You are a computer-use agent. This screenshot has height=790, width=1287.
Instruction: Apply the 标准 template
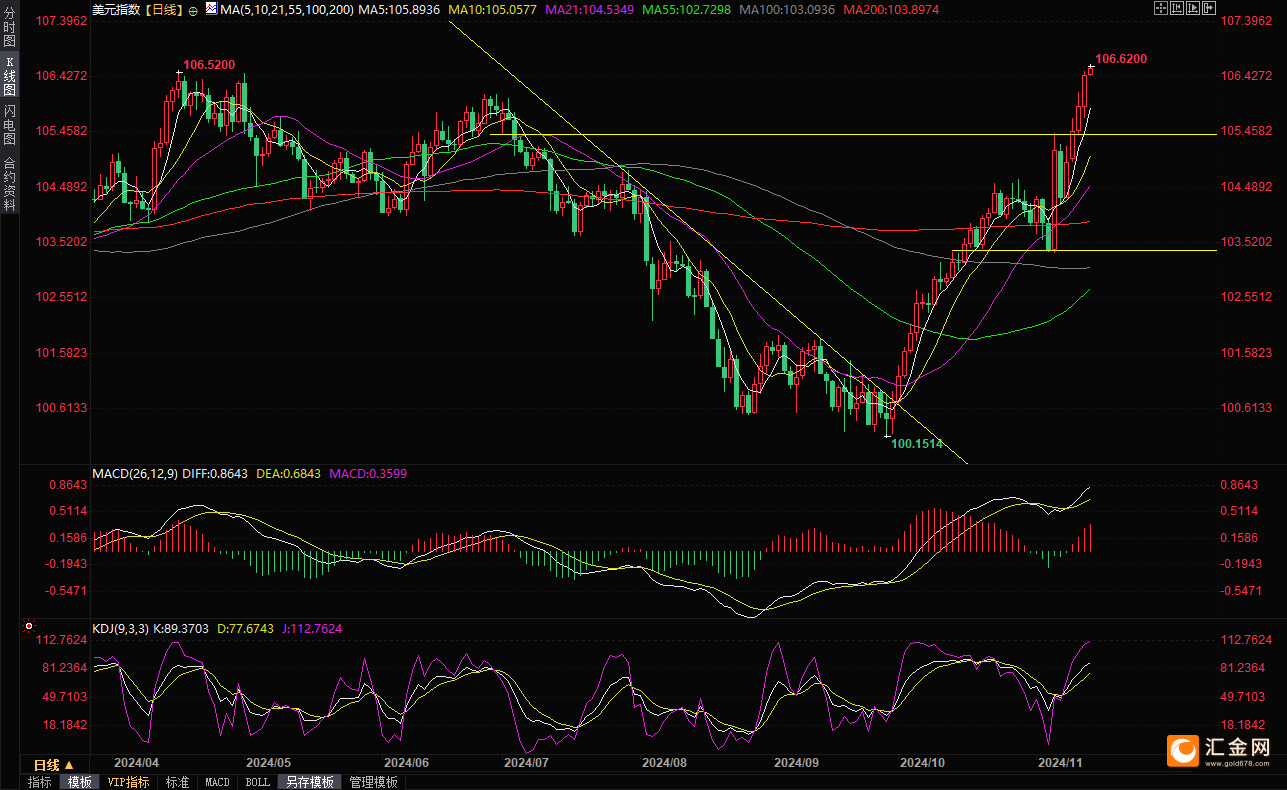point(178,782)
